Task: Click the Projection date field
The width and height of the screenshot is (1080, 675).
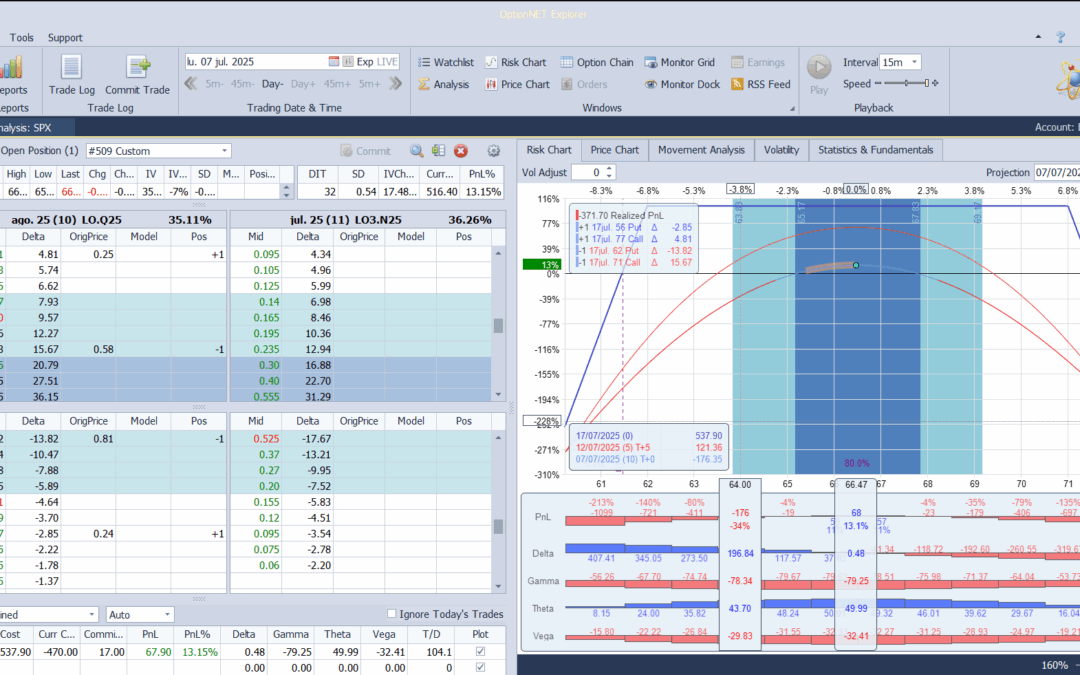Action: [1056, 172]
